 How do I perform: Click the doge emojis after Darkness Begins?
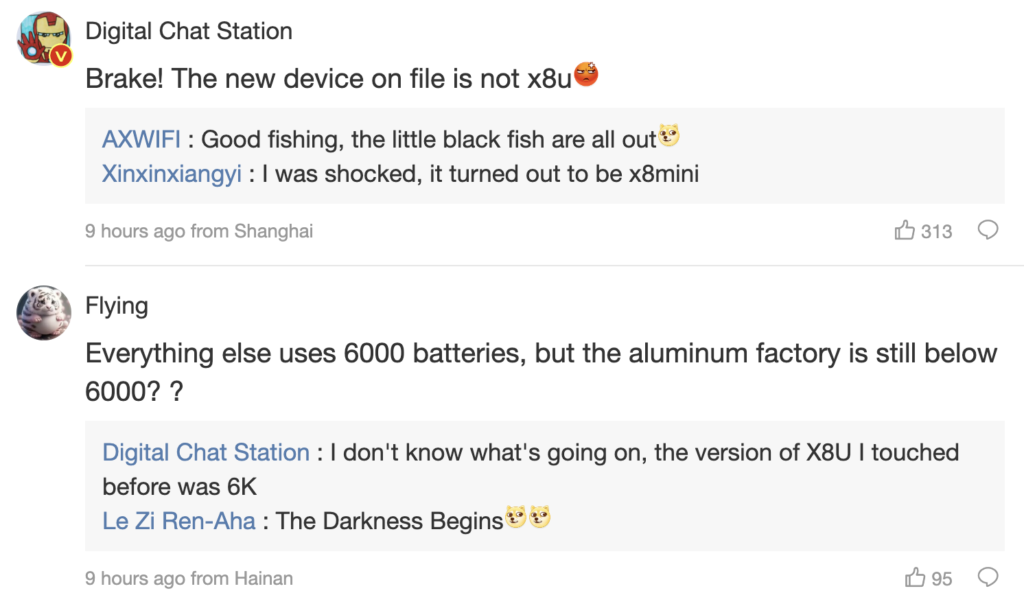coord(529,519)
